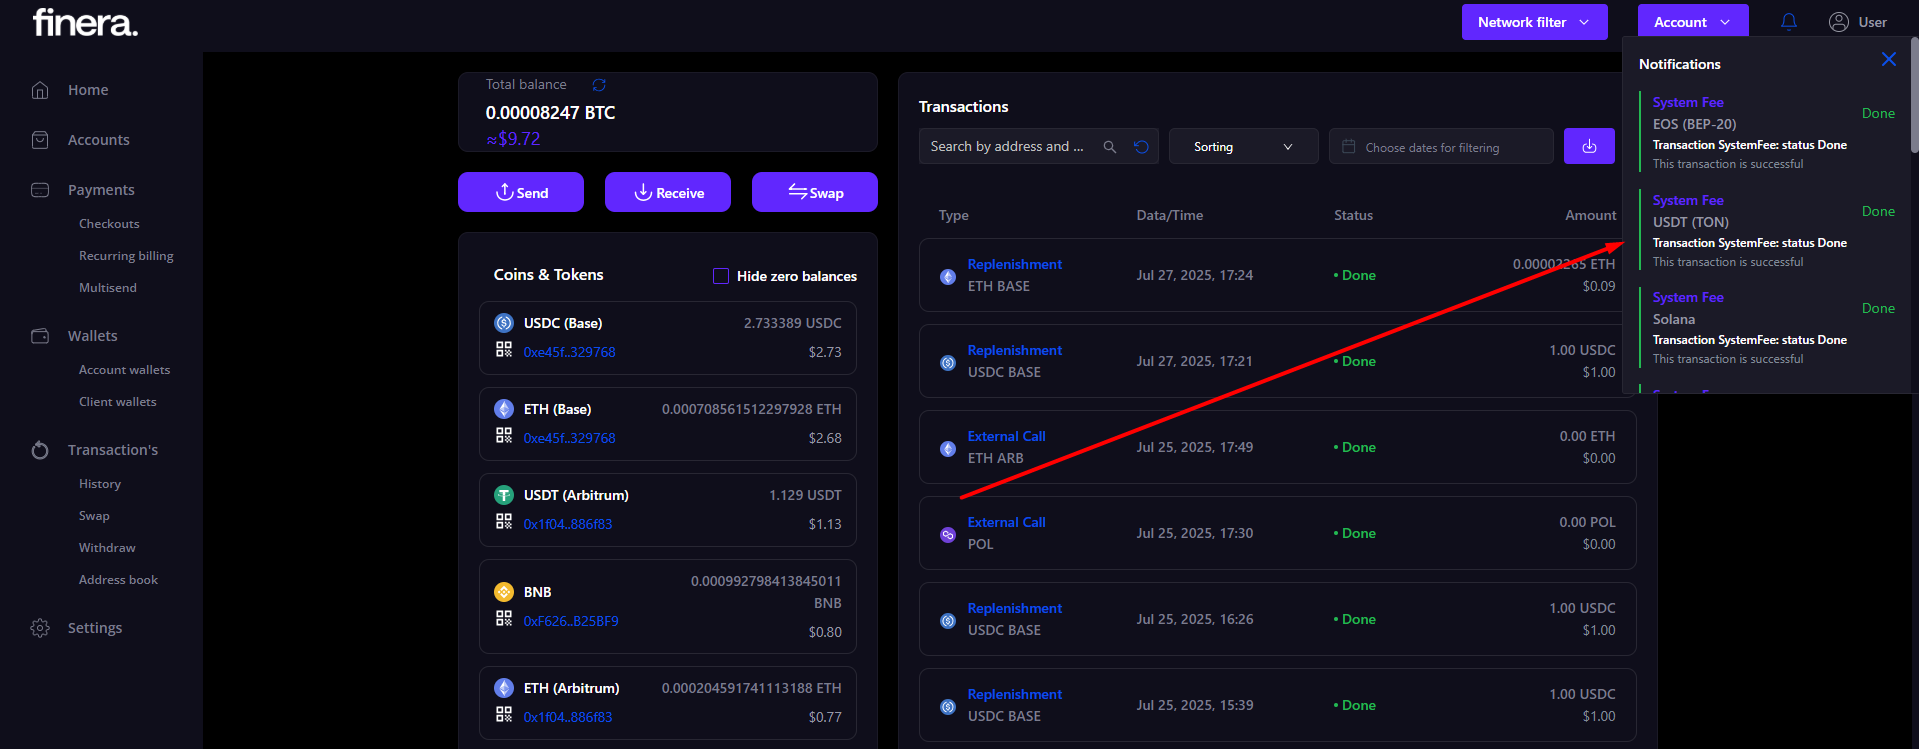Refresh the total balance
This screenshot has height=749, width=1919.
pos(599,85)
